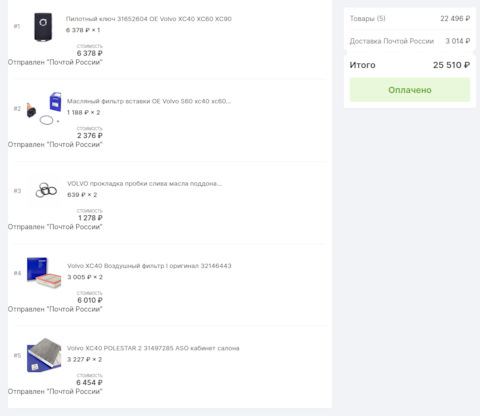Viewport: 480px width, 416px height.
Task: Open the XC40 POLESTAR 2 31497285 link
Action: (153, 348)
